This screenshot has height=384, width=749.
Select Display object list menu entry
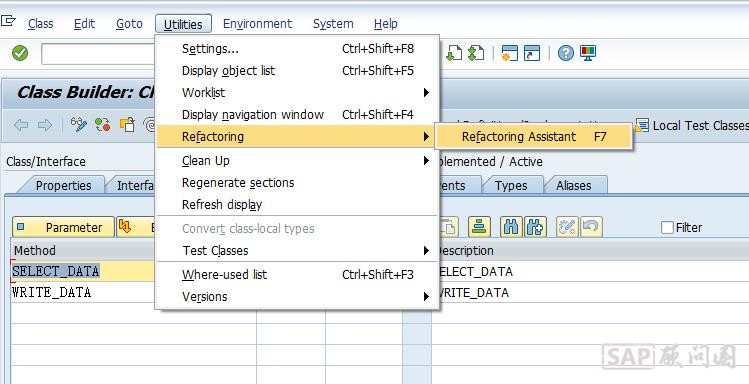297,71
